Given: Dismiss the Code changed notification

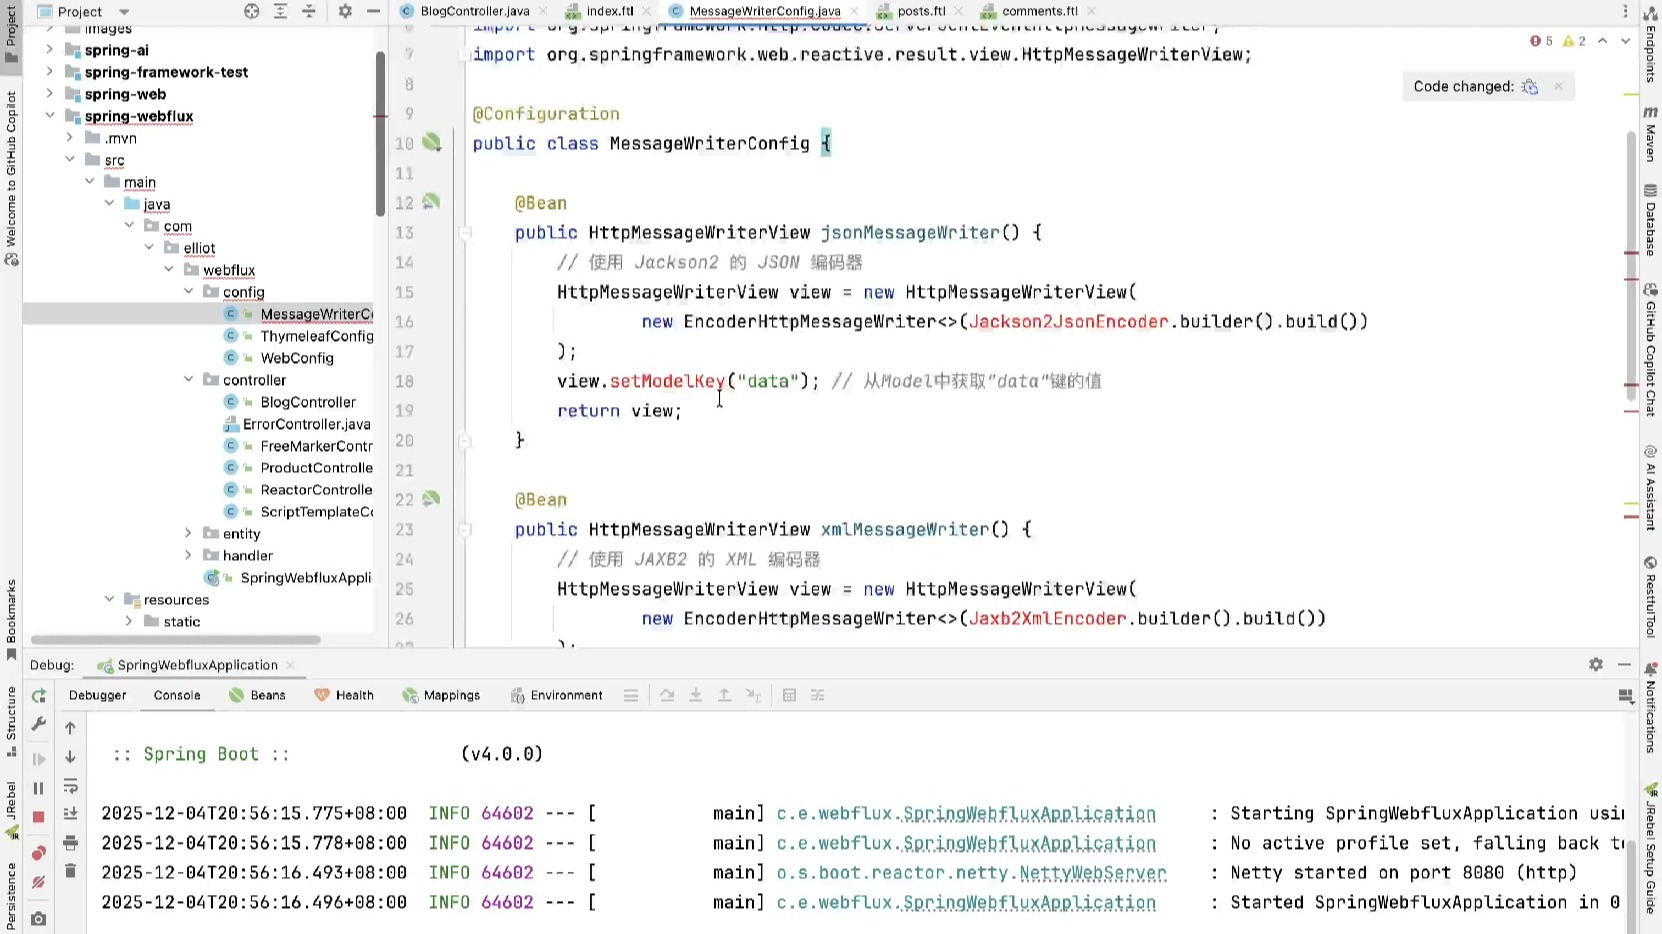Looking at the screenshot, I should click(1558, 87).
